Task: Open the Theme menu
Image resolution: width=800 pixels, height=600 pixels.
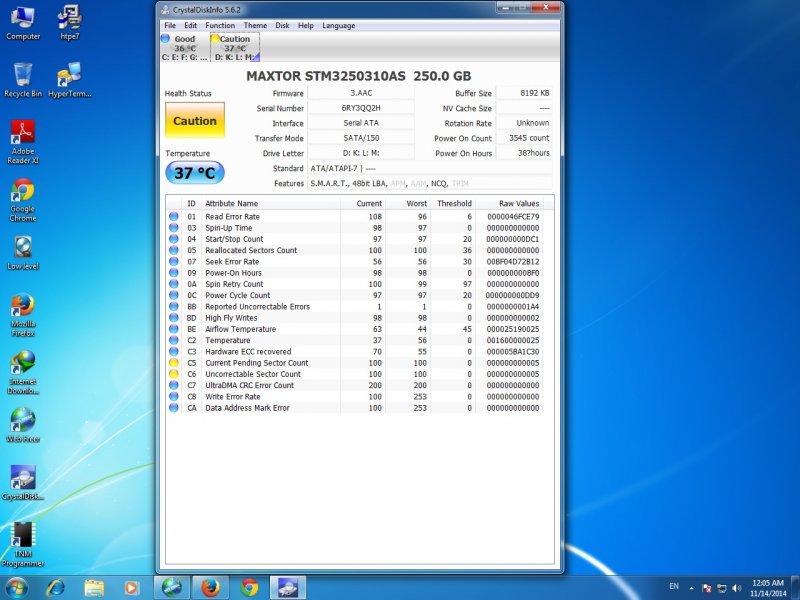Action: point(255,26)
